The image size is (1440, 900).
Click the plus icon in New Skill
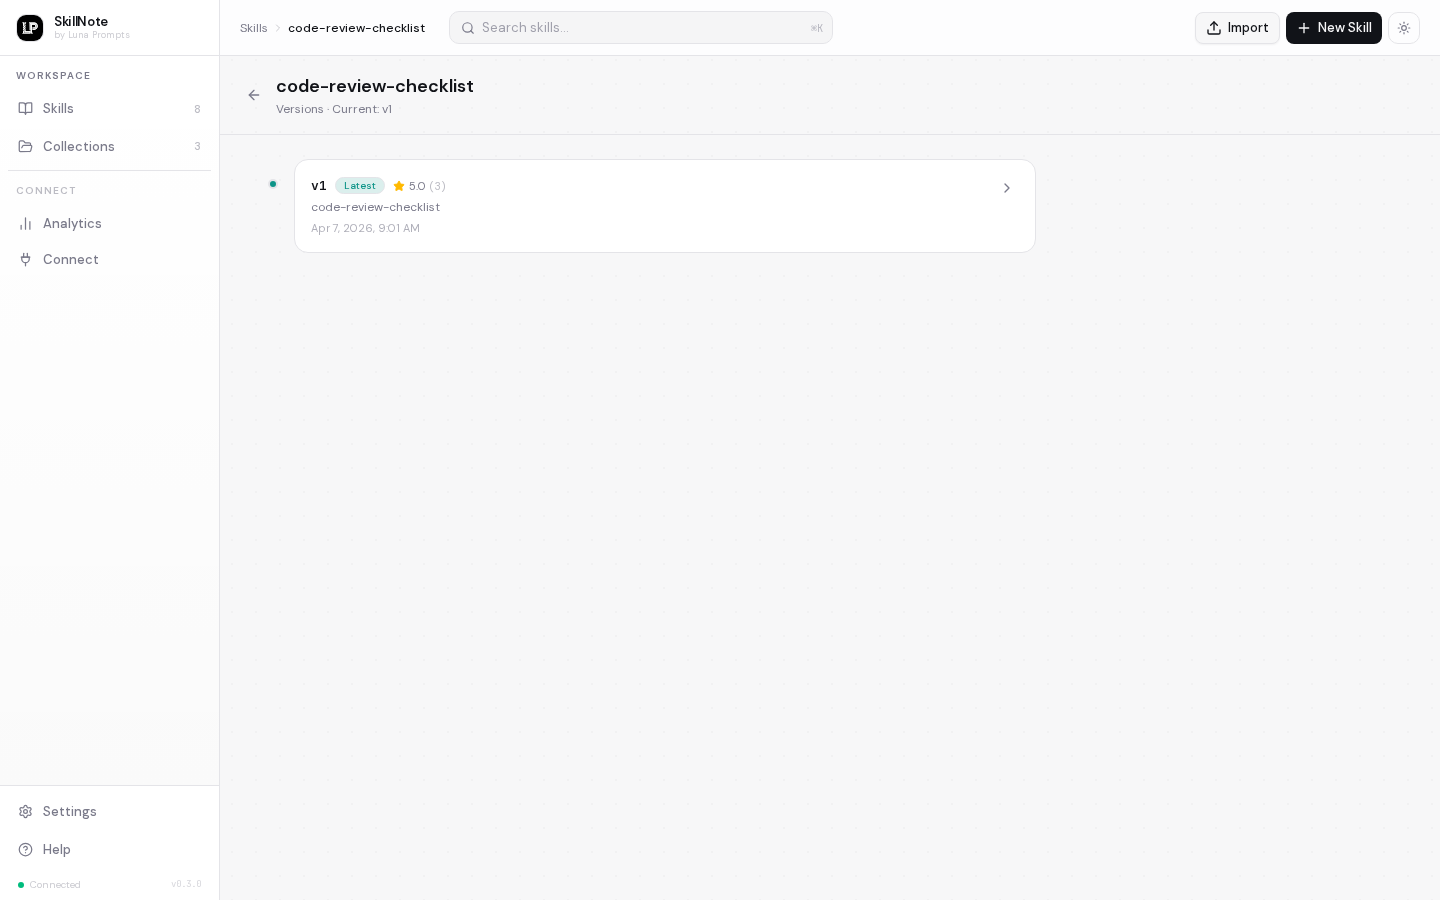click(x=1304, y=28)
